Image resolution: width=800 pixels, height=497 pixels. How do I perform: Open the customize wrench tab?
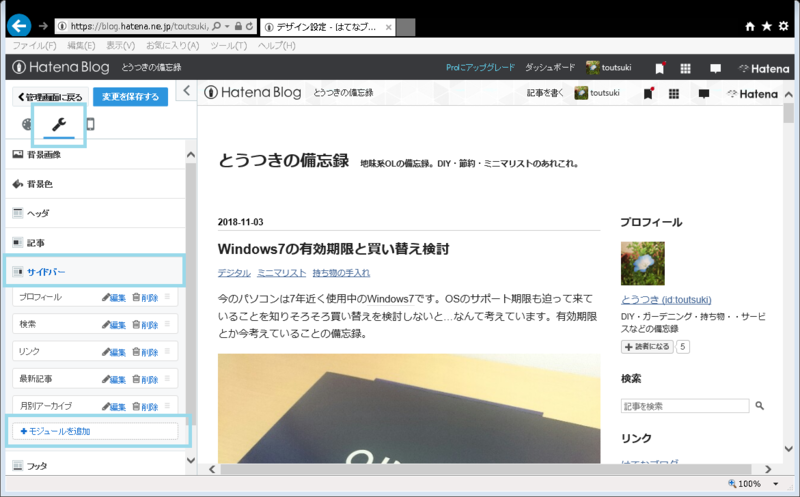(x=59, y=124)
